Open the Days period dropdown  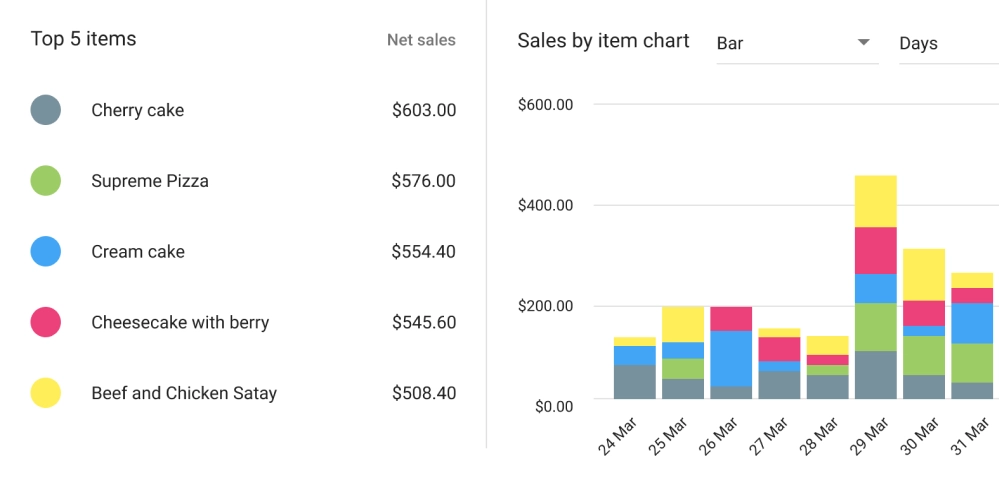click(x=946, y=43)
